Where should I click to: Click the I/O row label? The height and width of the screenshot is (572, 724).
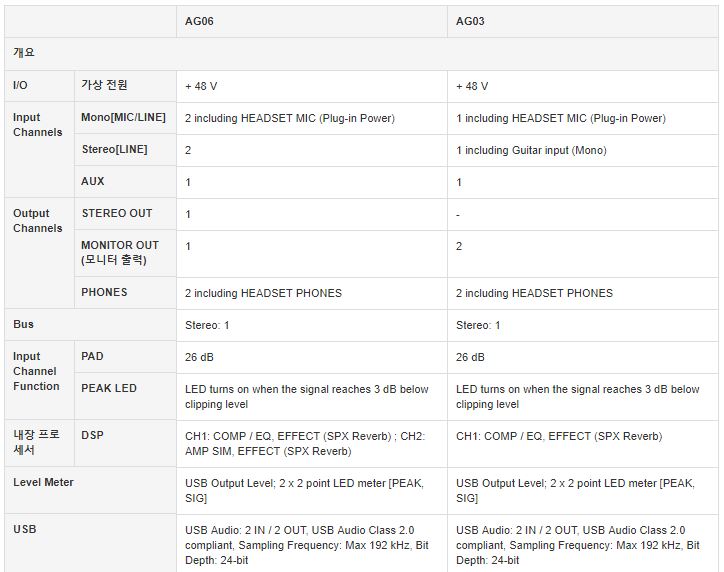point(20,85)
